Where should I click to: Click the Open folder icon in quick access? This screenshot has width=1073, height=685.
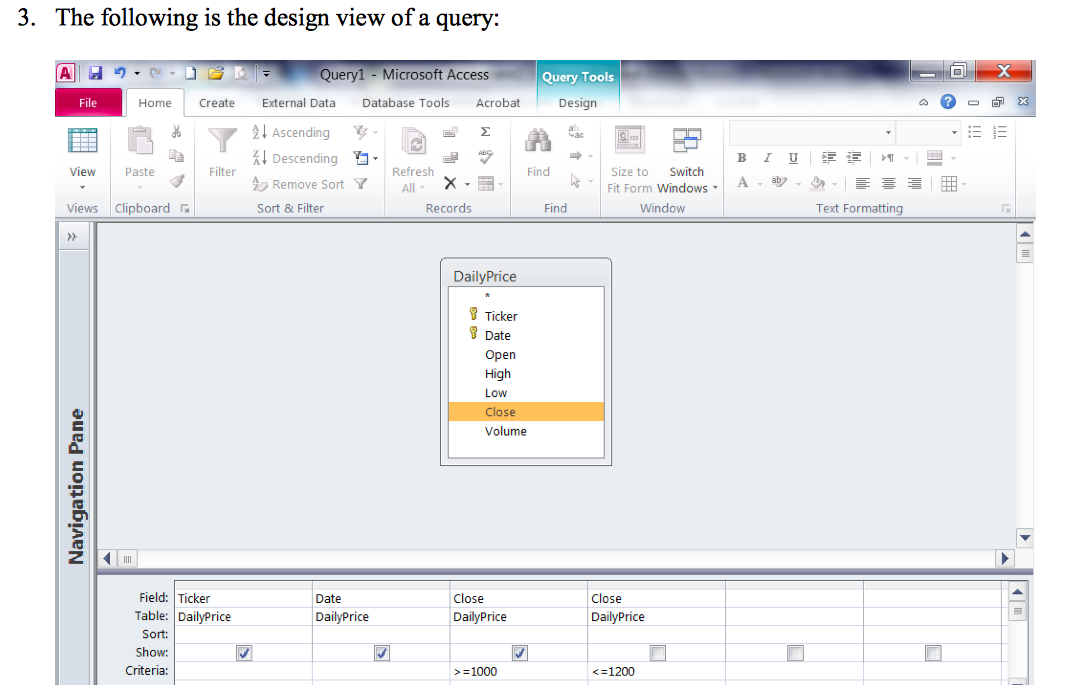click(x=216, y=73)
